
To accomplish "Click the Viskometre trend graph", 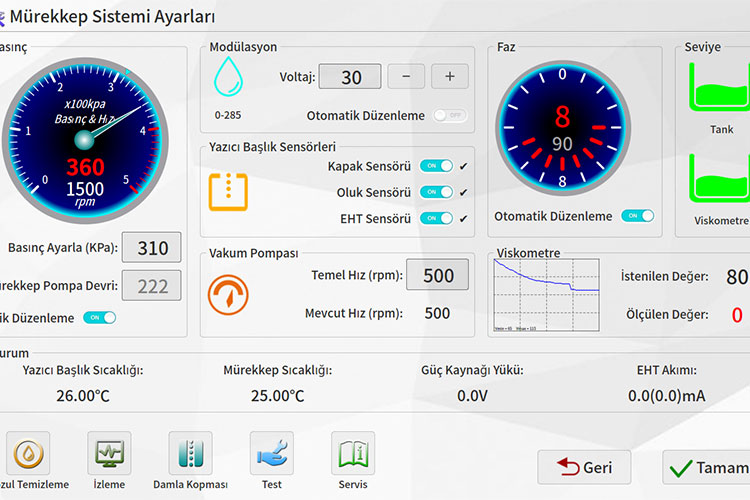I will 547,295.
